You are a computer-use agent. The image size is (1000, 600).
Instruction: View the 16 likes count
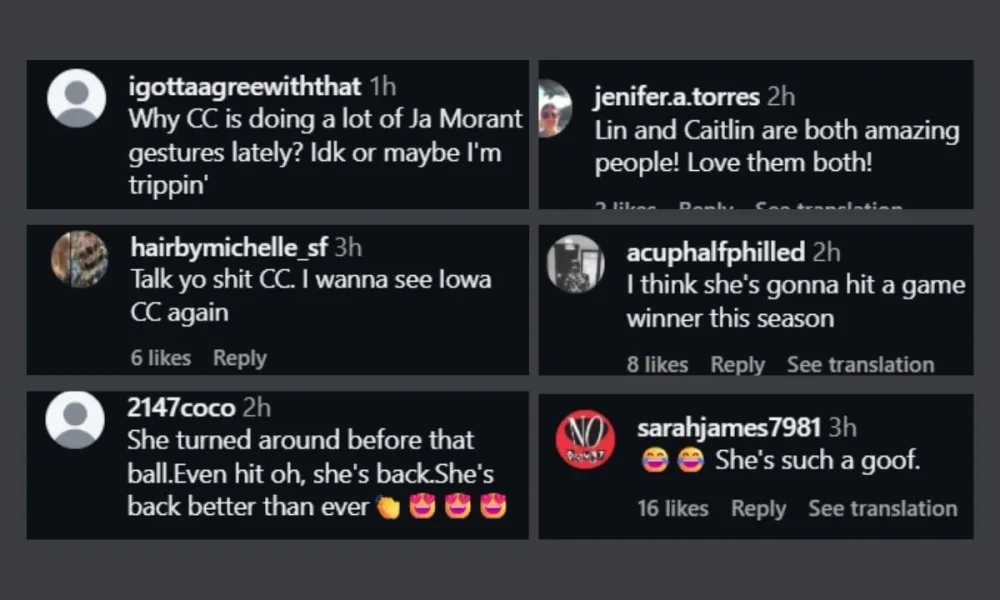coord(672,509)
